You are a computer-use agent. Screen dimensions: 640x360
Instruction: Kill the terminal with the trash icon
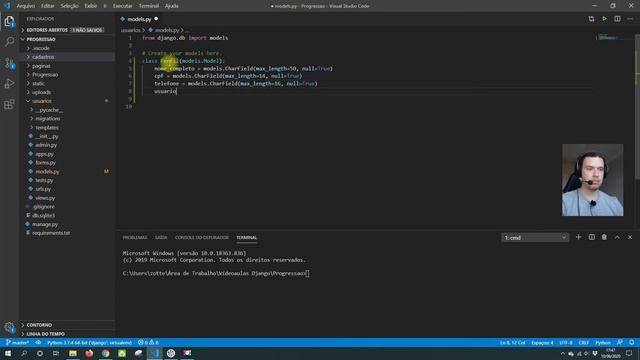point(604,237)
